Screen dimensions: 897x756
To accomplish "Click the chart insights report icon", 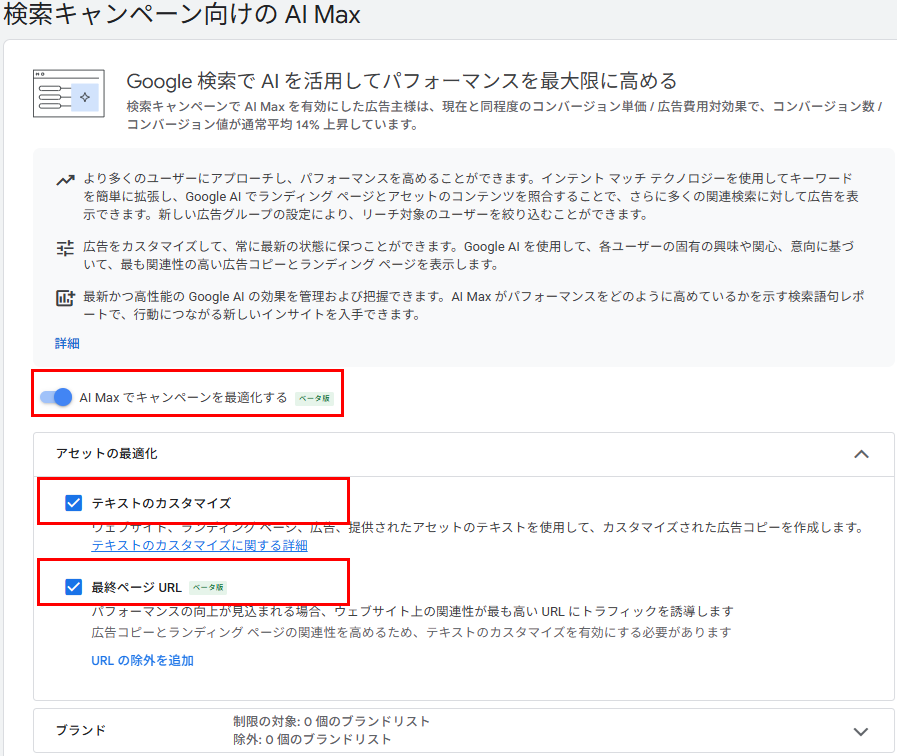I will [65, 298].
